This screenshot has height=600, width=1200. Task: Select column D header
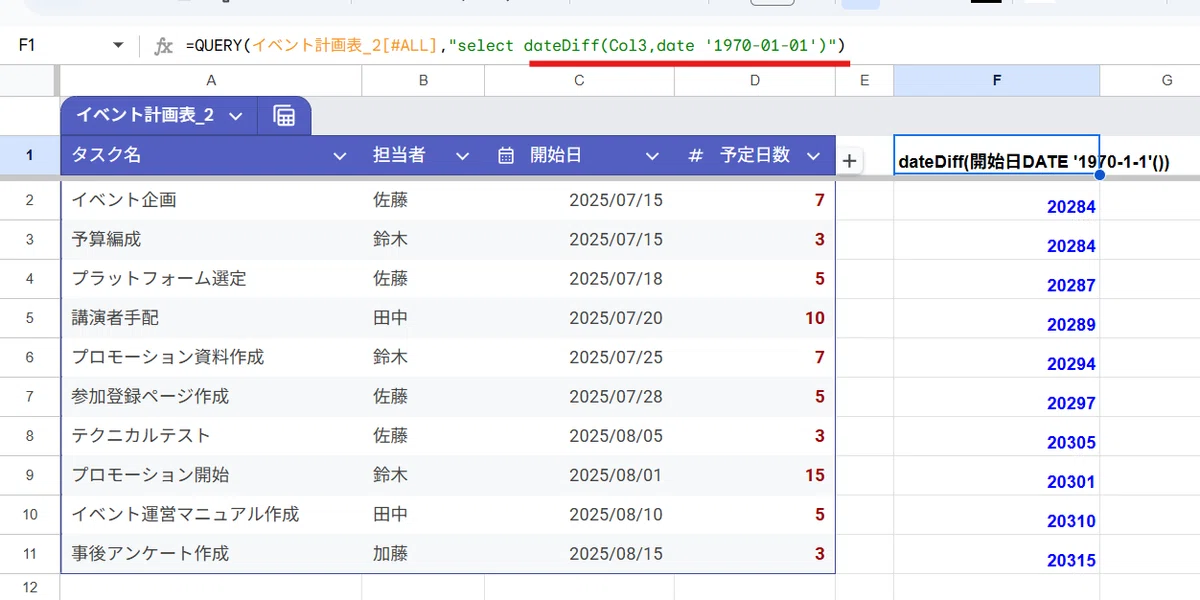coord(754,81)
